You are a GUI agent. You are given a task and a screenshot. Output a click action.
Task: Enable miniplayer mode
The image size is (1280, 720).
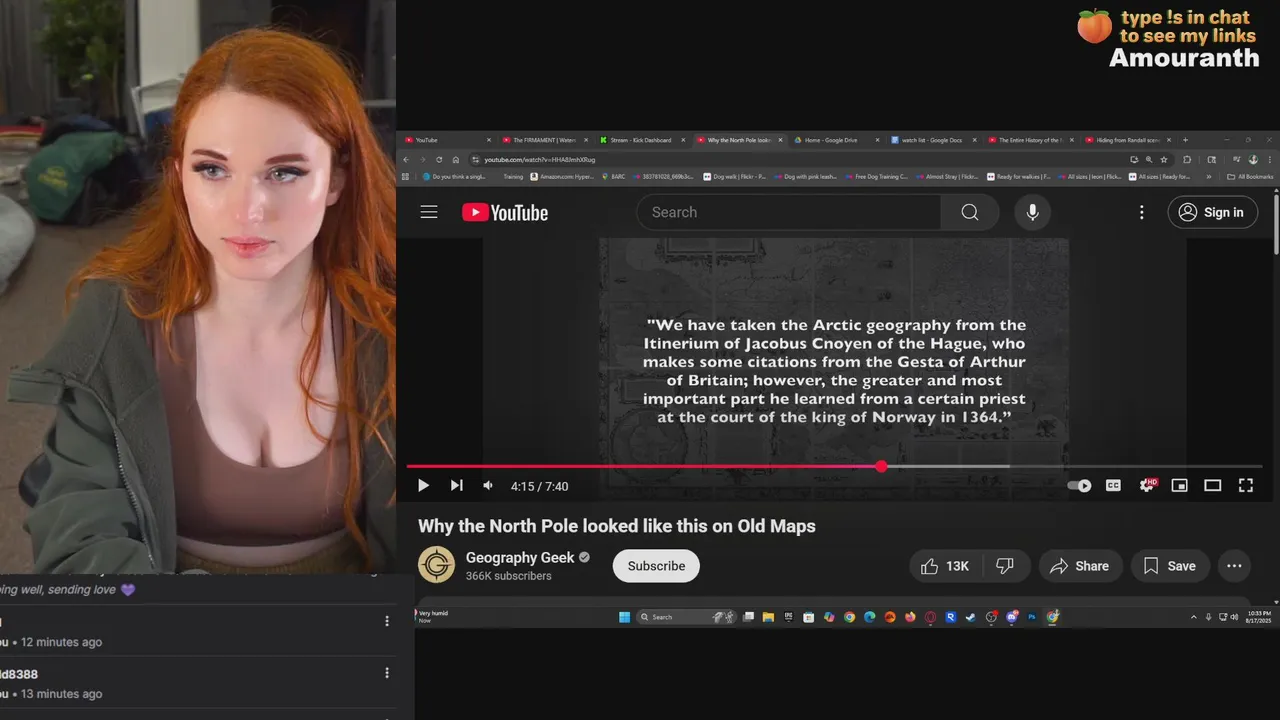pos(1180,486)
